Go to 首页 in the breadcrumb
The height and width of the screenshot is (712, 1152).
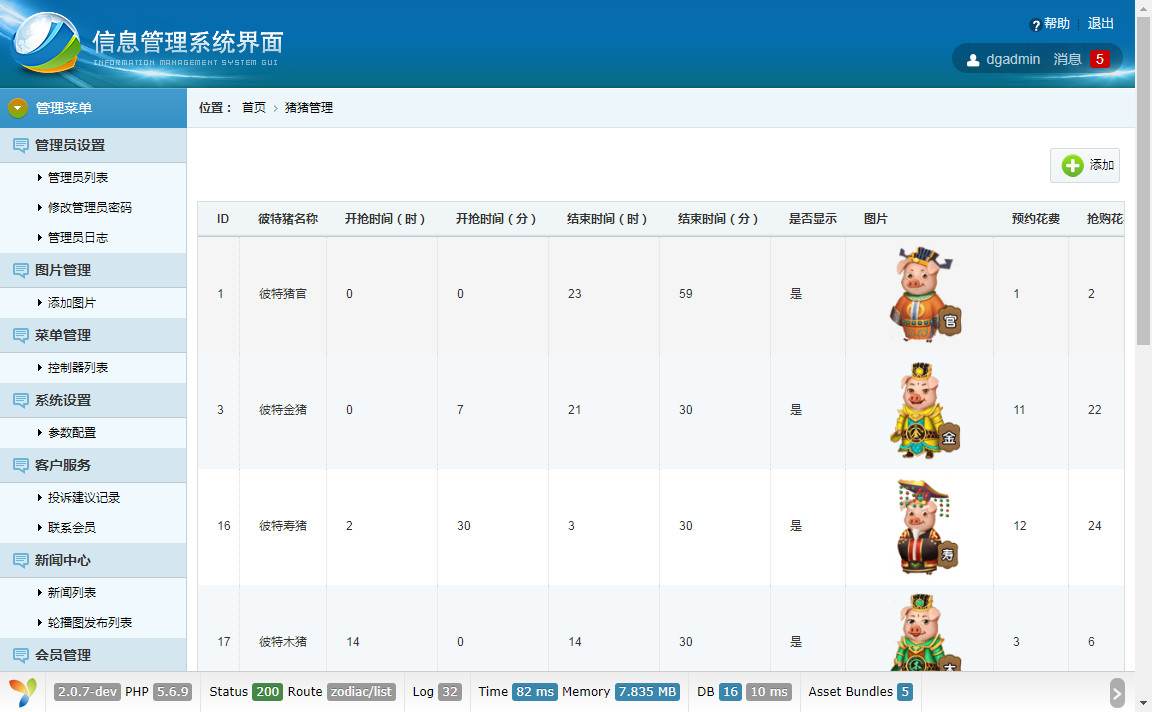(x=254, y=107)
